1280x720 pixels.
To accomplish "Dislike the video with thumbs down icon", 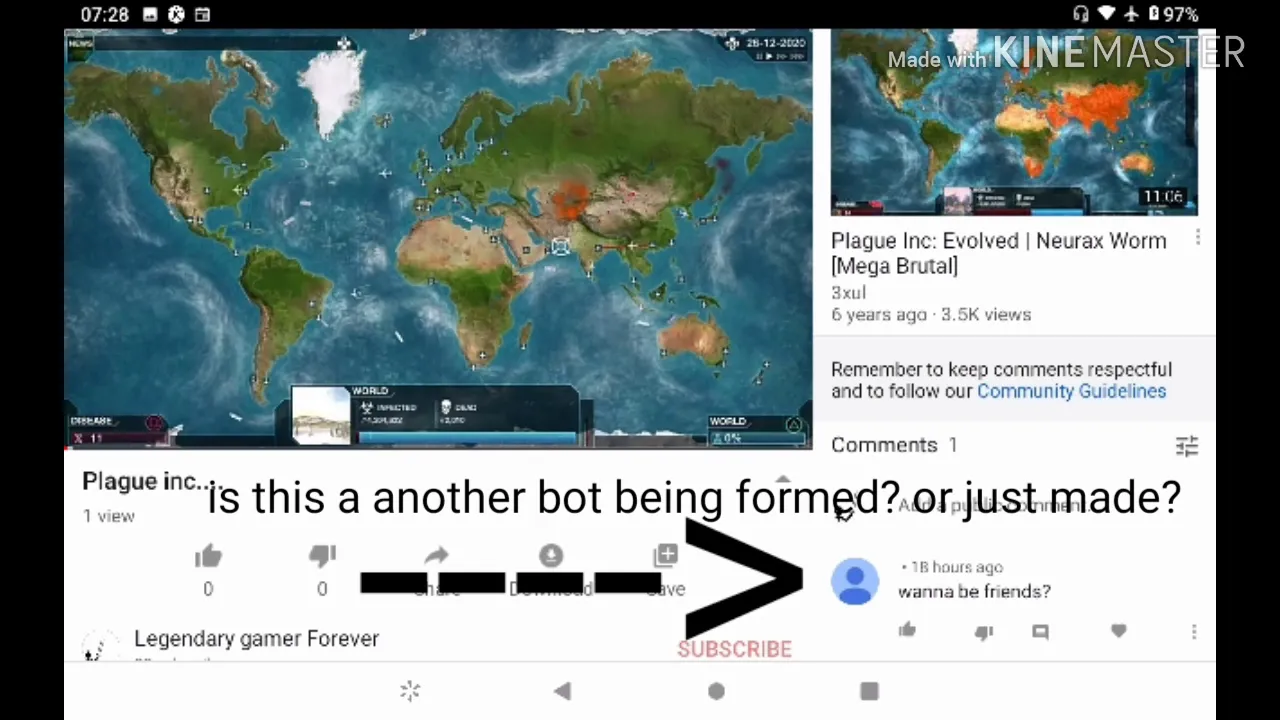I will point(322,556).
